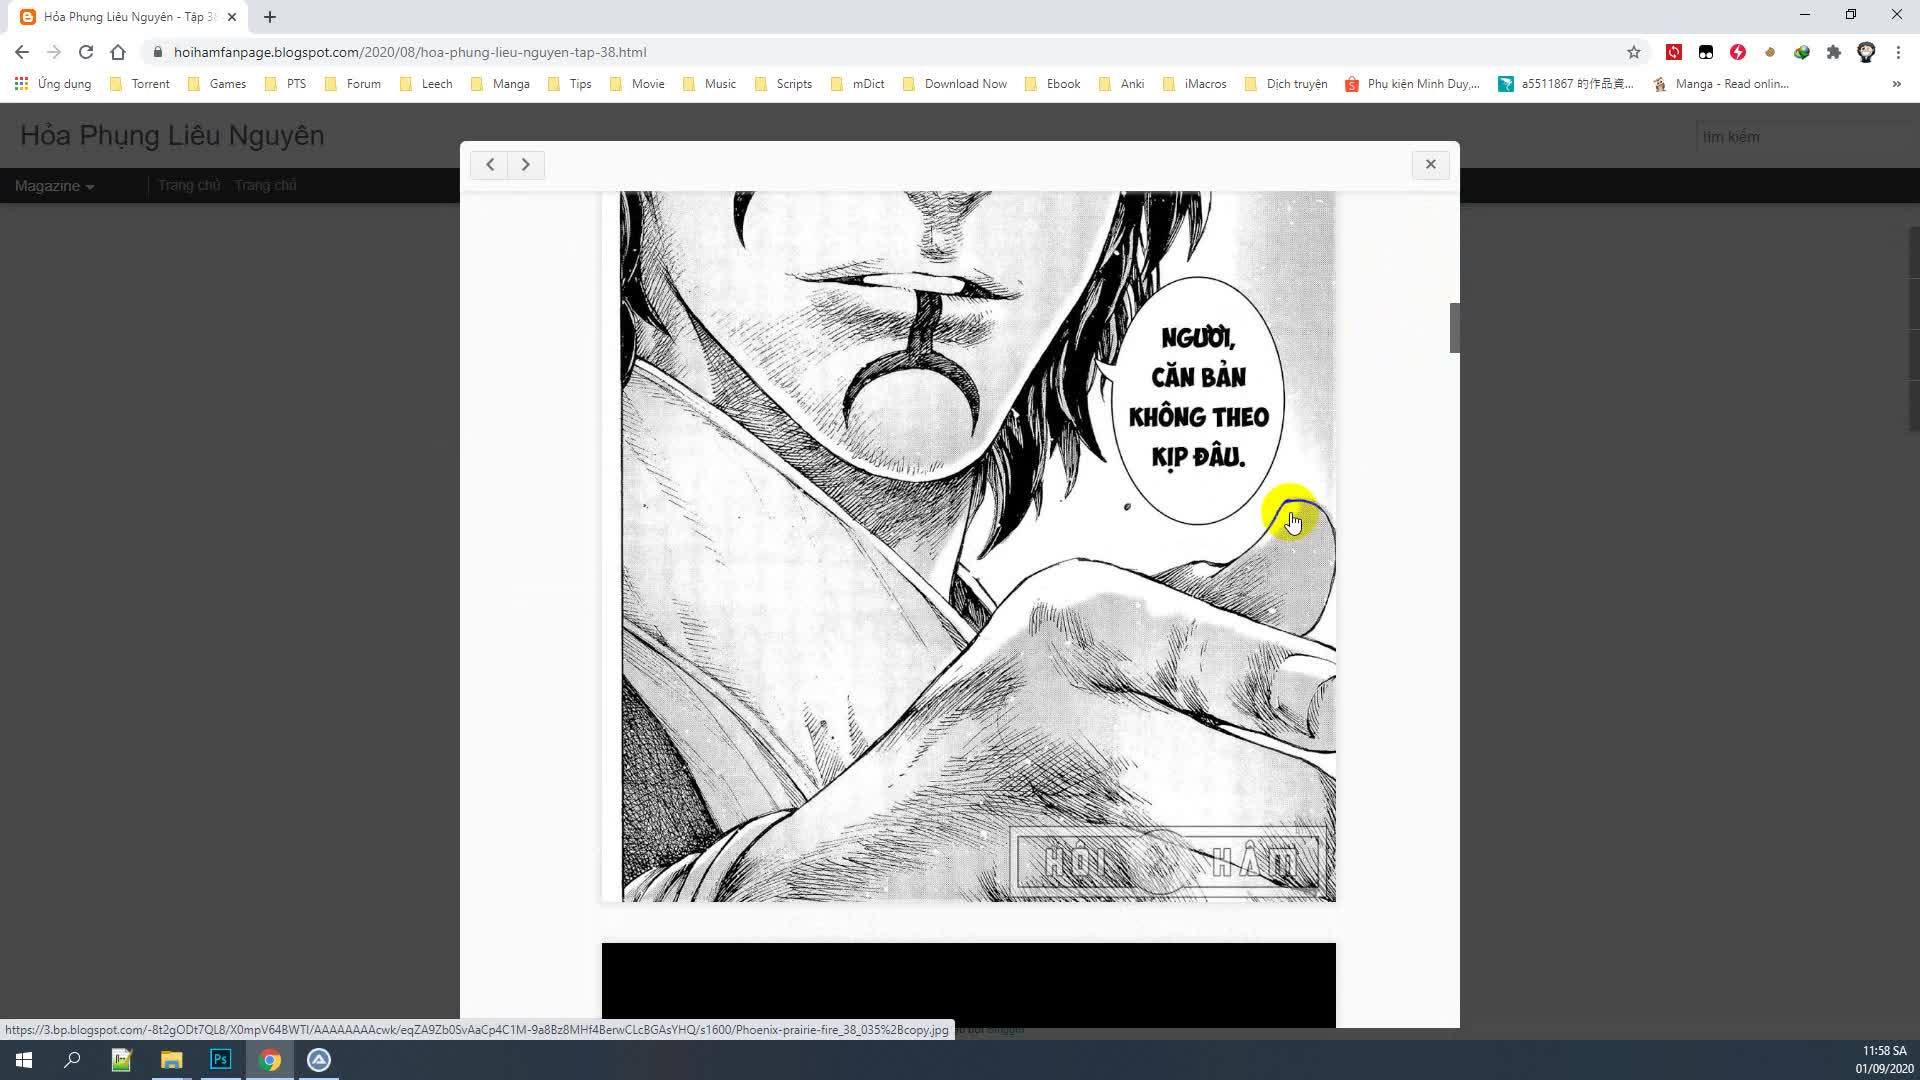The image size is (1920, 1080).
Task: Open the browser home page
Action: (118, 52)
